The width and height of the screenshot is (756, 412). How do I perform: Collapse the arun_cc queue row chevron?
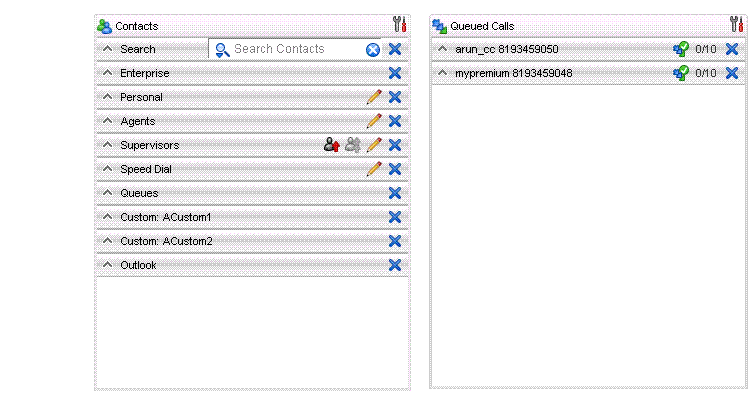(444, 49)
